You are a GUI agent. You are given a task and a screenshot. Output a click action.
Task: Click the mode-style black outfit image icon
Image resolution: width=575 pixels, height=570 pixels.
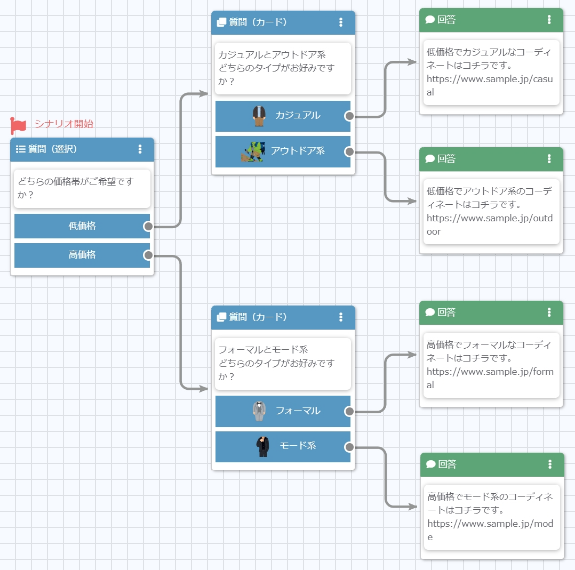(x=263, y=446)
